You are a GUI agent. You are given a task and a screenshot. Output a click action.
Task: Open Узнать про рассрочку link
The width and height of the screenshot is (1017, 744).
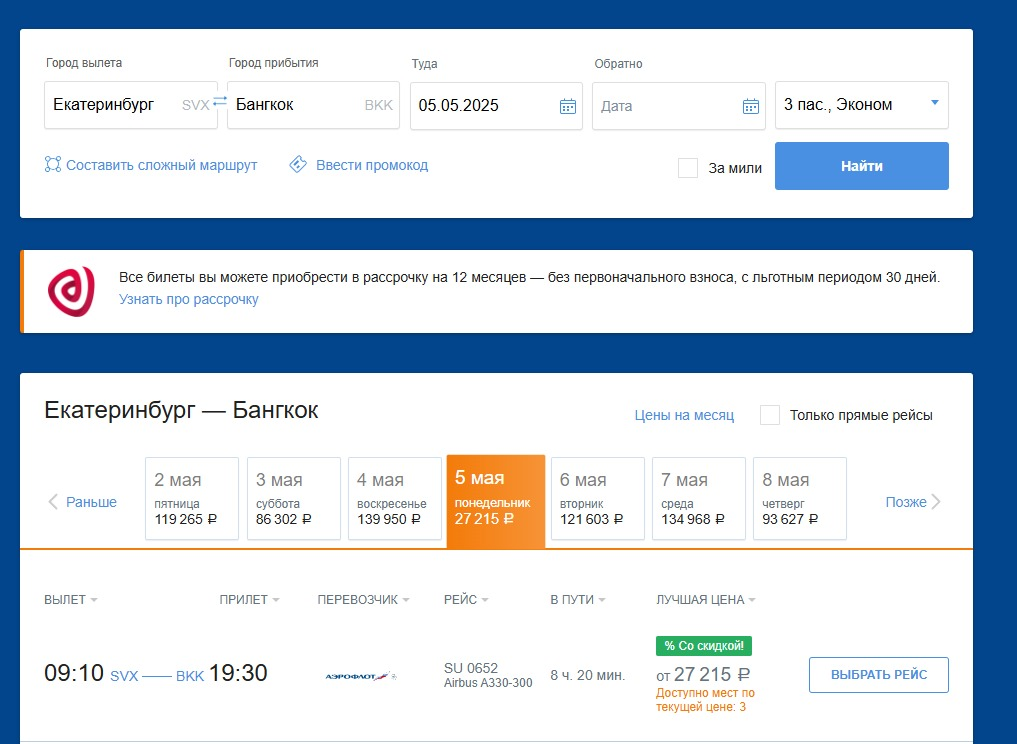coord(188,299)
